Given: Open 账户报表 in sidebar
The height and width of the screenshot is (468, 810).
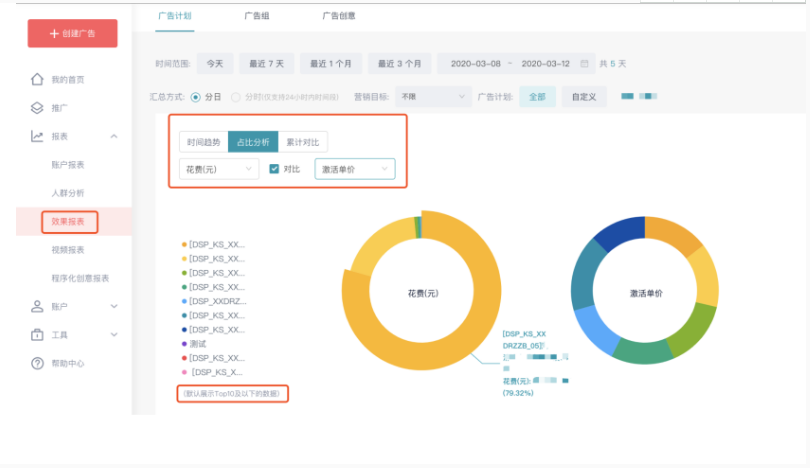Looking at the screenshot, I should coord(68,165).
